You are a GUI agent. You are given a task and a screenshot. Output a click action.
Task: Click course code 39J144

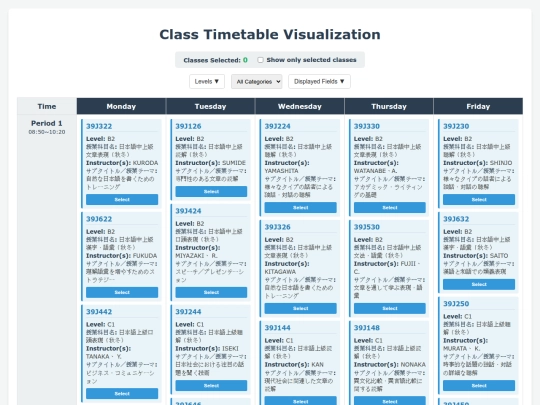pyautogui.click(x=278, y=328)
